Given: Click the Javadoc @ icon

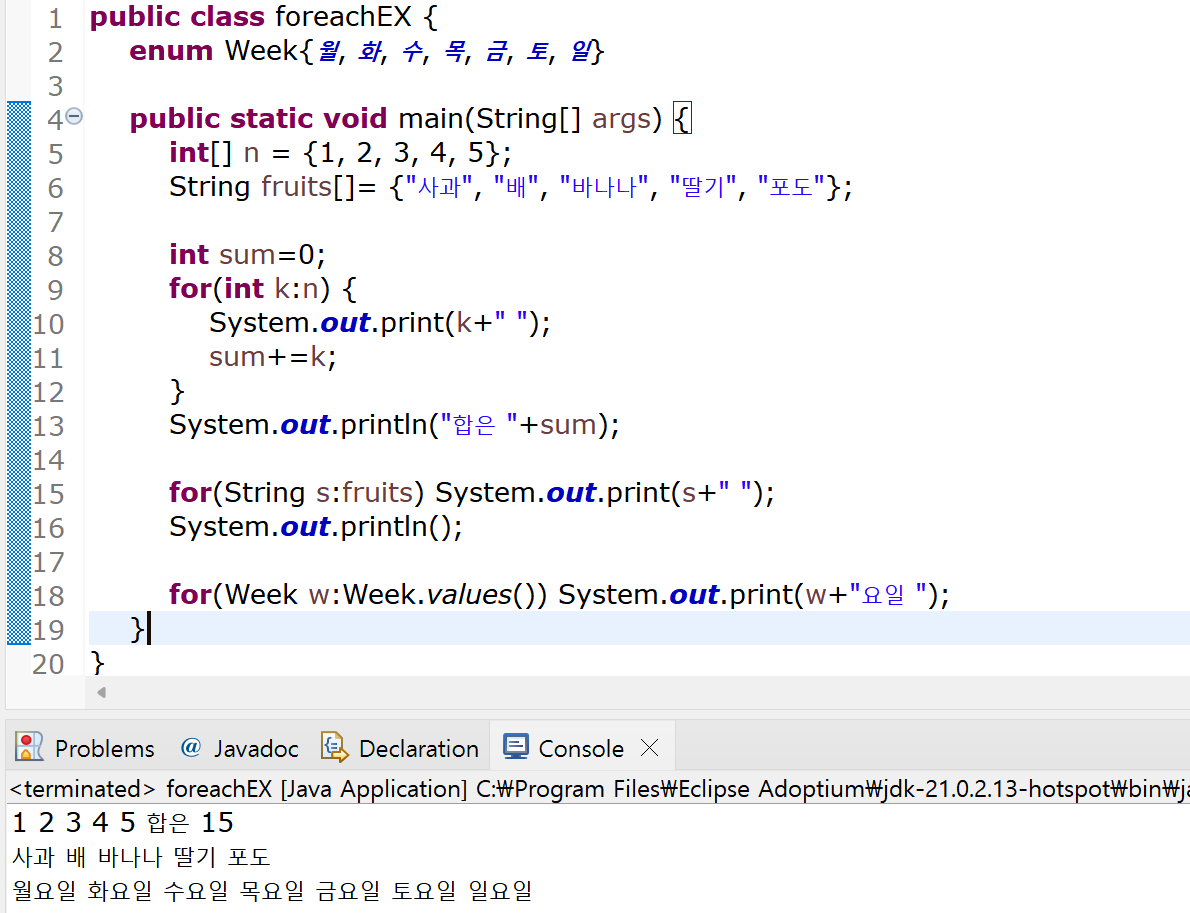Looking at the screenshot, I should coord(190,748).
